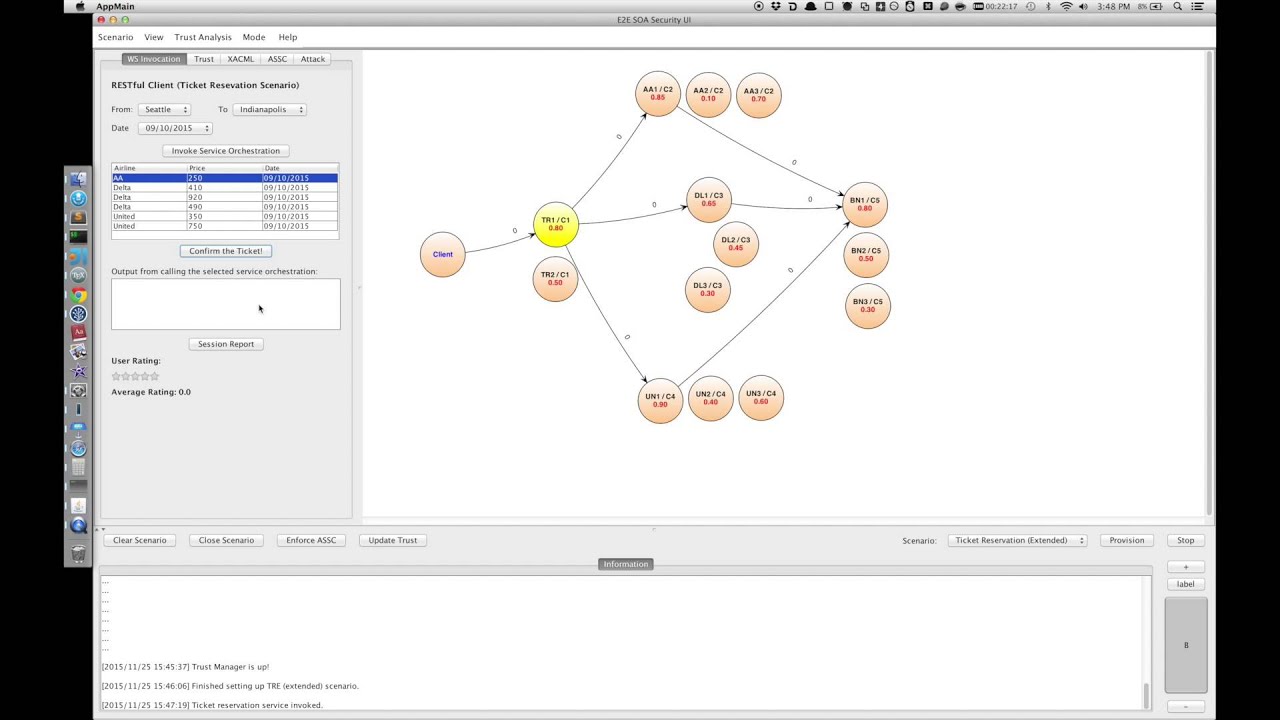Expand the To city dropdown (Indianapolis)

click(x=269, y=109)
